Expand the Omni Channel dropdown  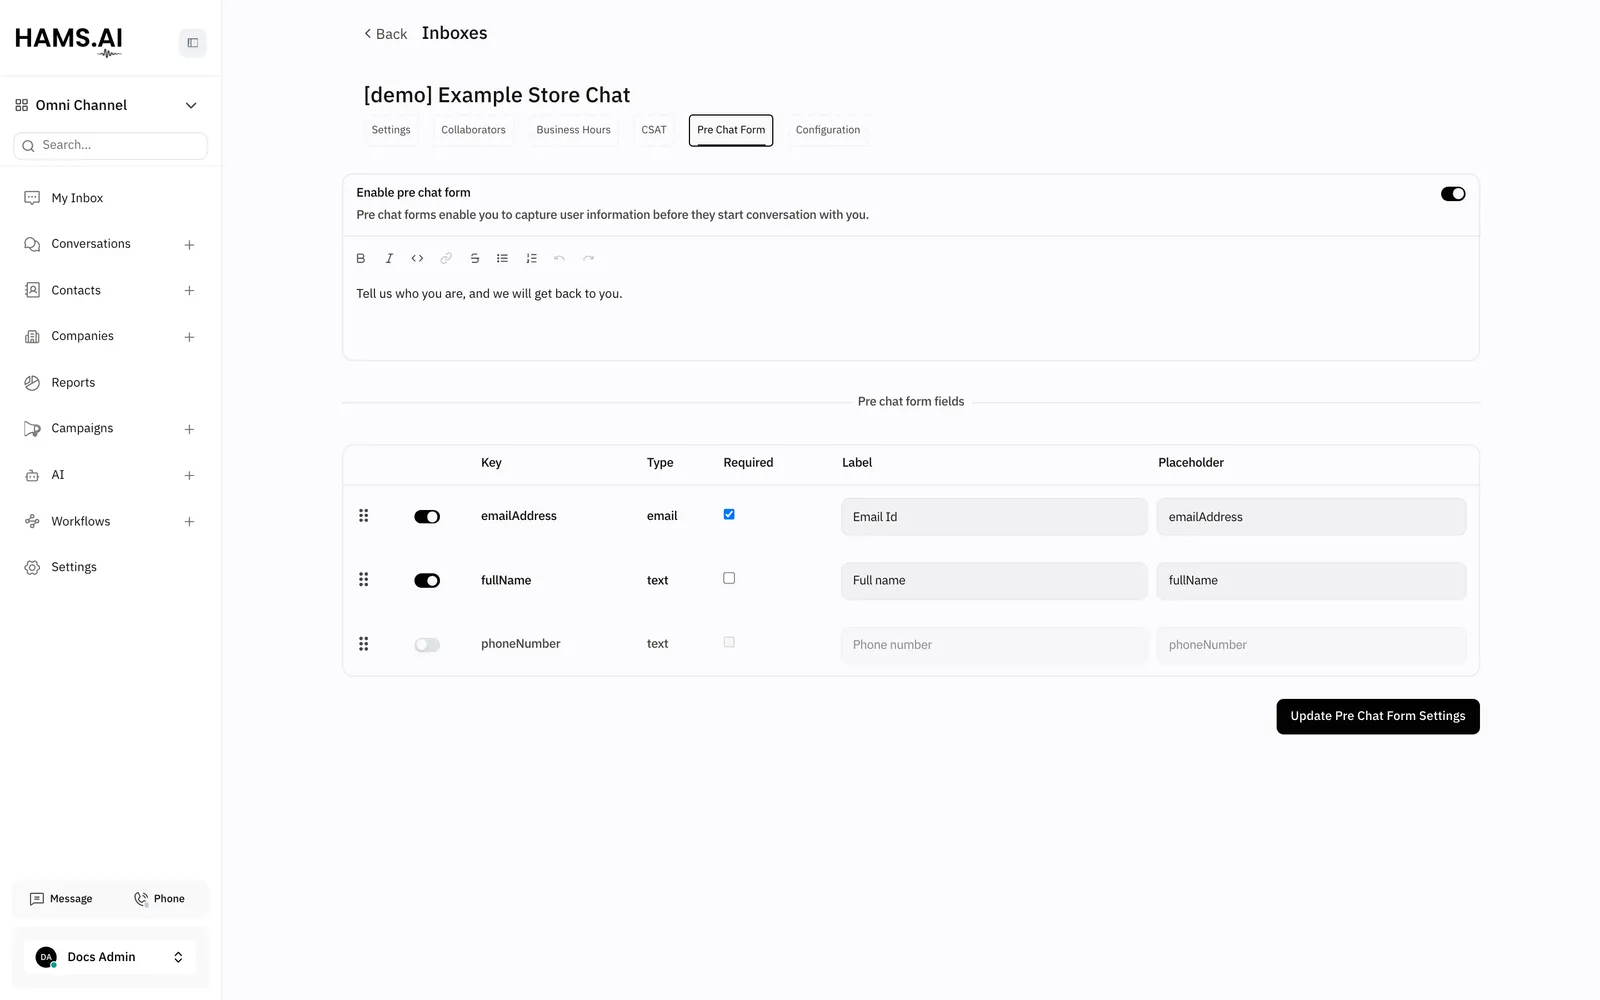pyautogui.click(x=191, y=105)
